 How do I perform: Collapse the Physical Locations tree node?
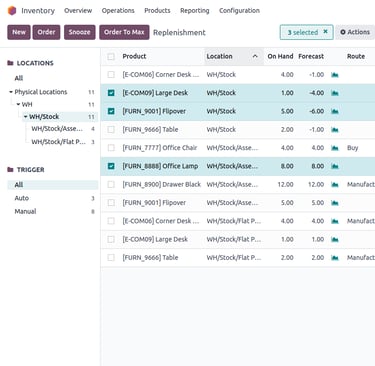coord(11,92)
